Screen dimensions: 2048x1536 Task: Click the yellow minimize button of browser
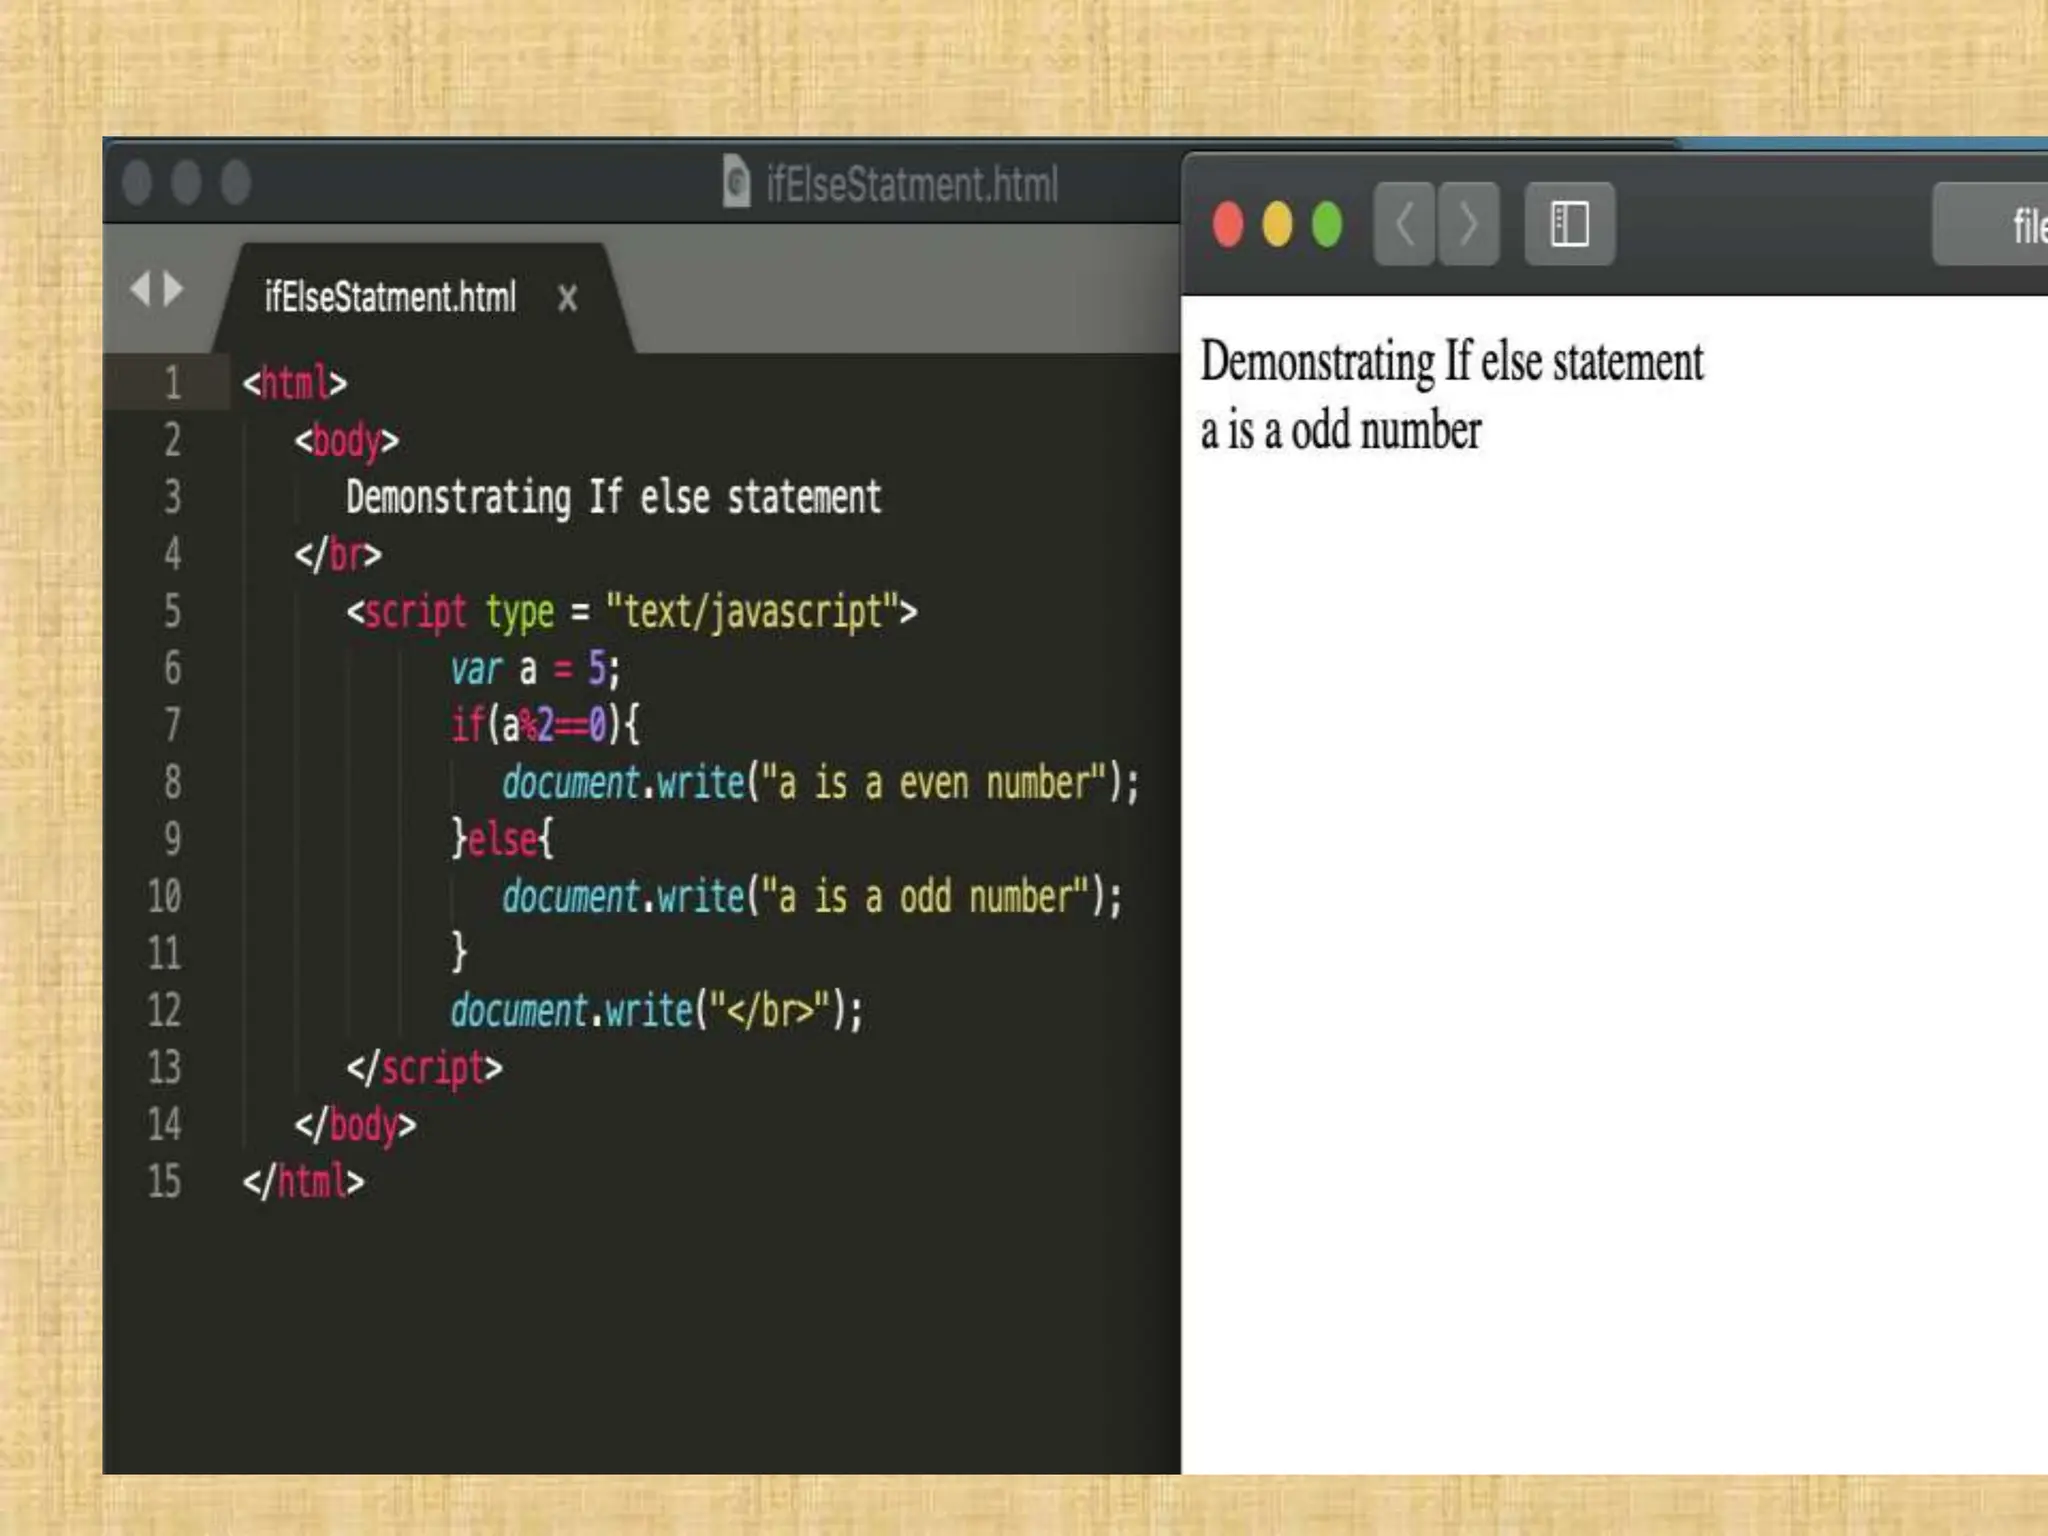(x=1277, y=224)
